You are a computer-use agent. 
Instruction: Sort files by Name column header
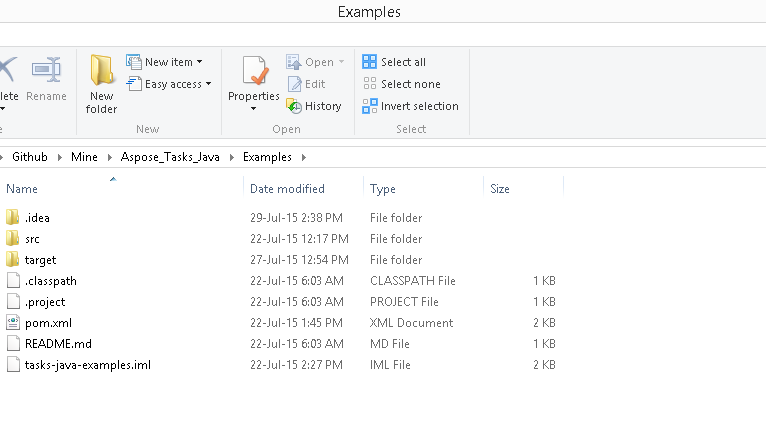click(22, 189)
